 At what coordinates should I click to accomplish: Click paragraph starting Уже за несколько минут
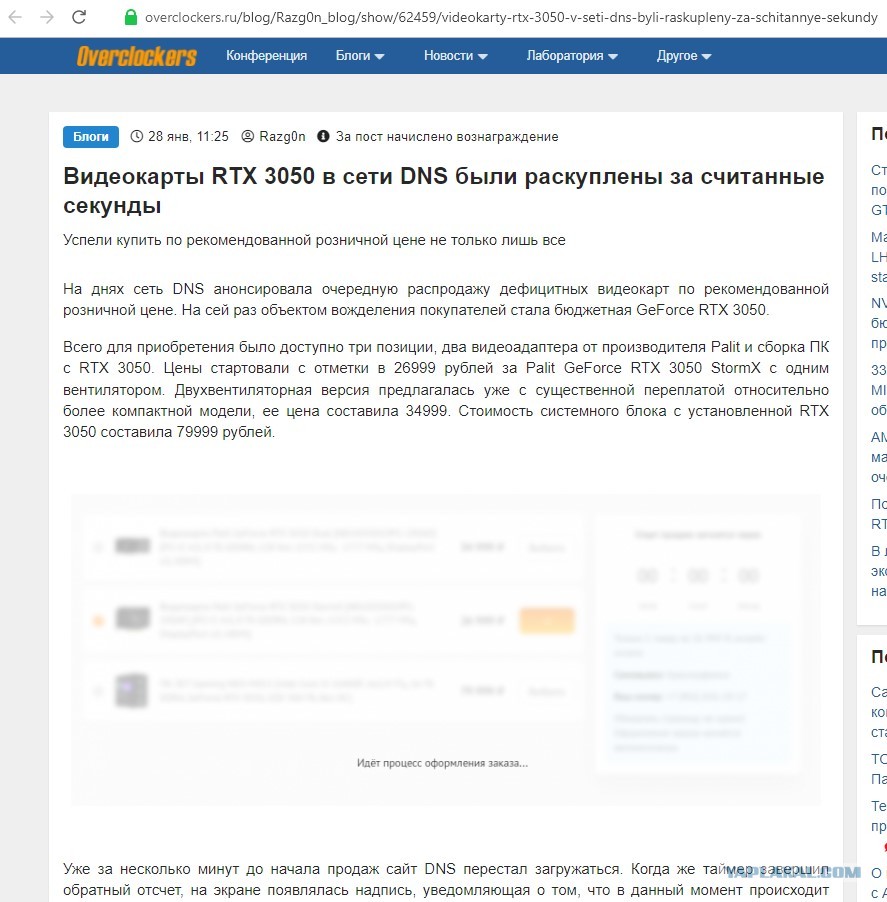pos(446,880)
